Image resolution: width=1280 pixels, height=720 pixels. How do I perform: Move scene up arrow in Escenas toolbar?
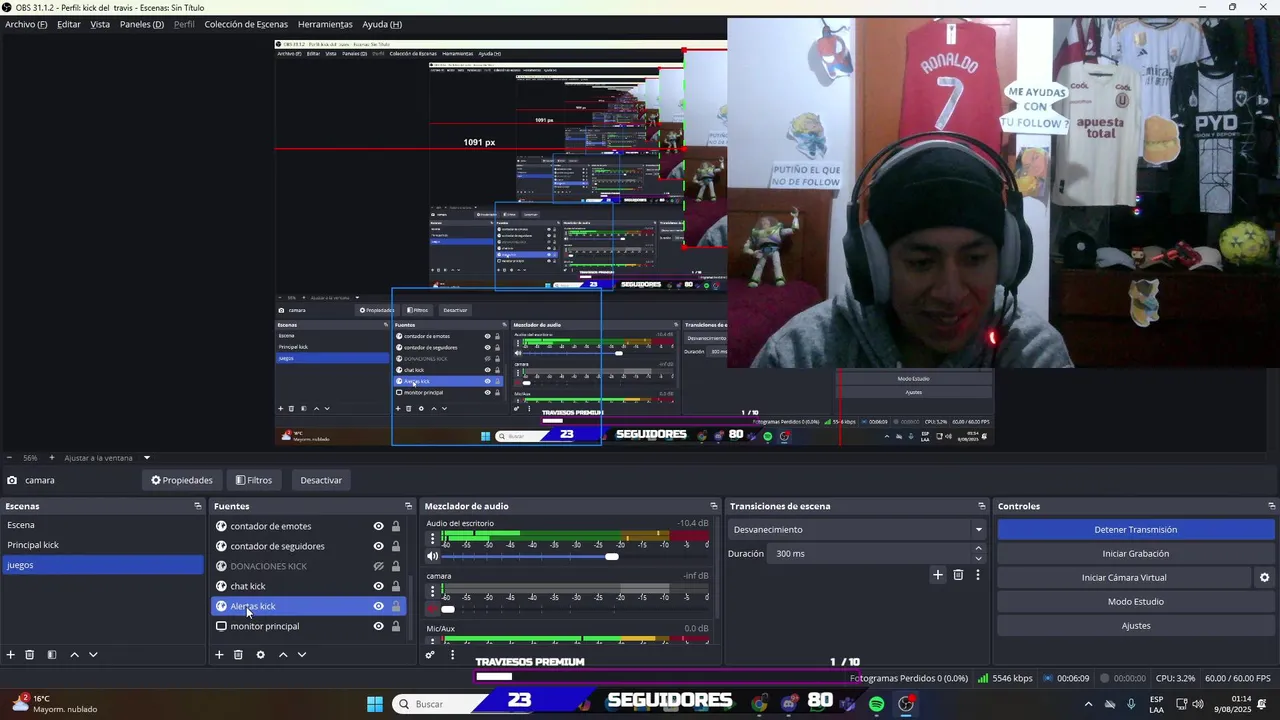74,655
